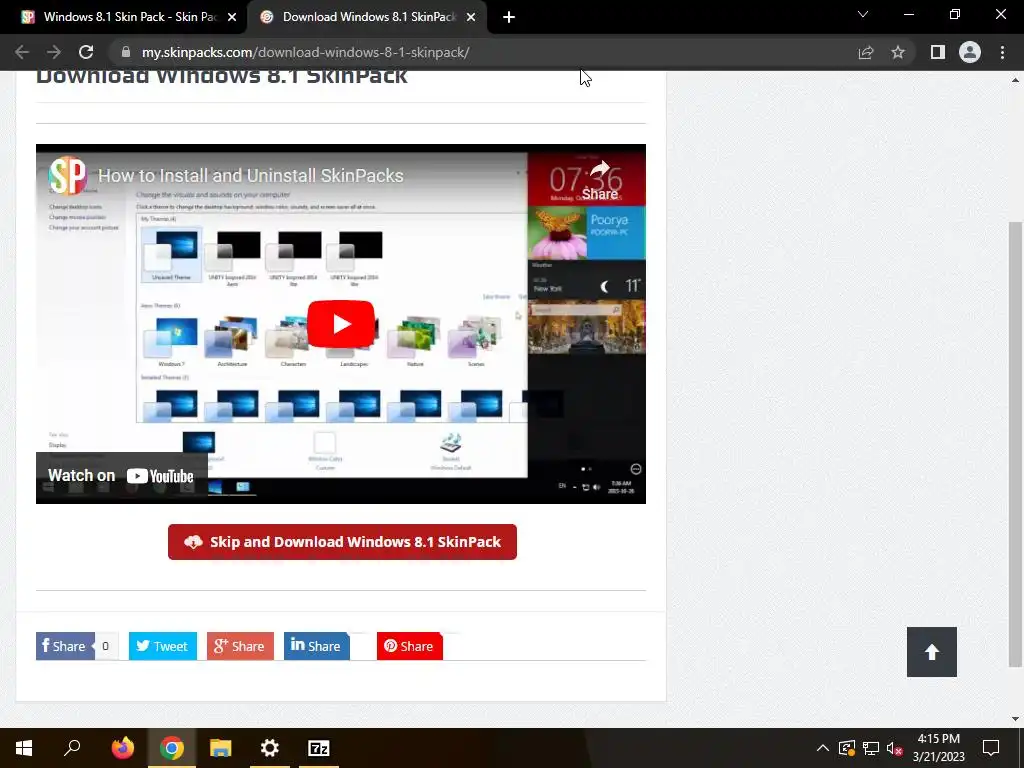Toggle the Chrome side panel
The image size is (1024, 768).
tap(938, 52)
